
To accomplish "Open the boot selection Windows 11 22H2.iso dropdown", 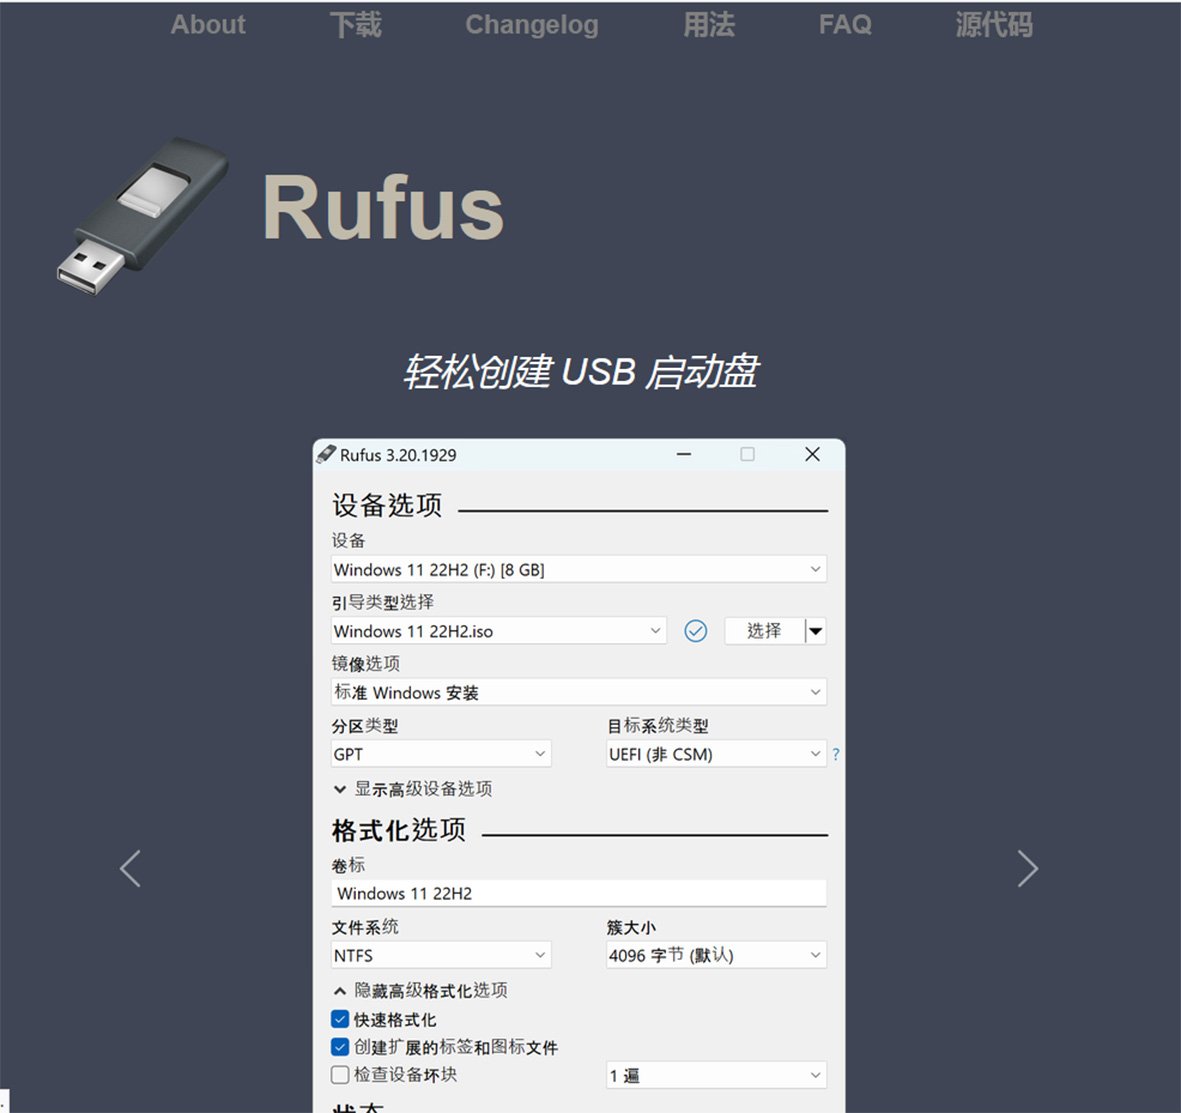I will [499, 631].
